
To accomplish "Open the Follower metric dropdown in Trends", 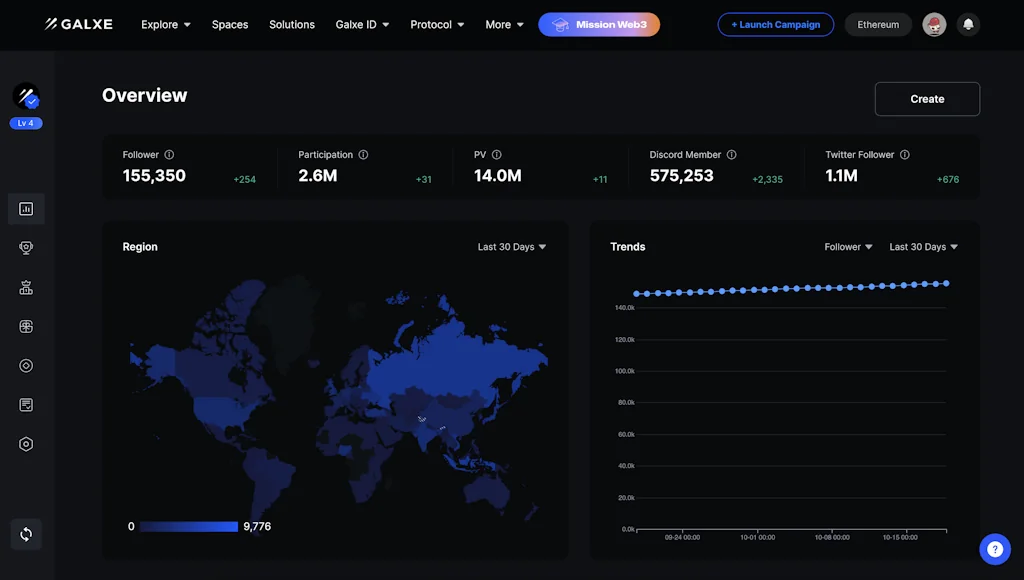I will 848,247.
